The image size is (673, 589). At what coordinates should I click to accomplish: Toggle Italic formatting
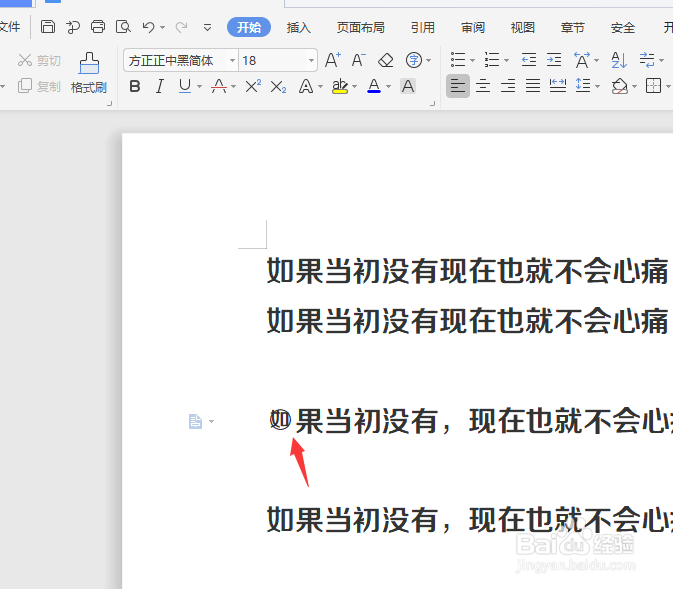point(160,86)
